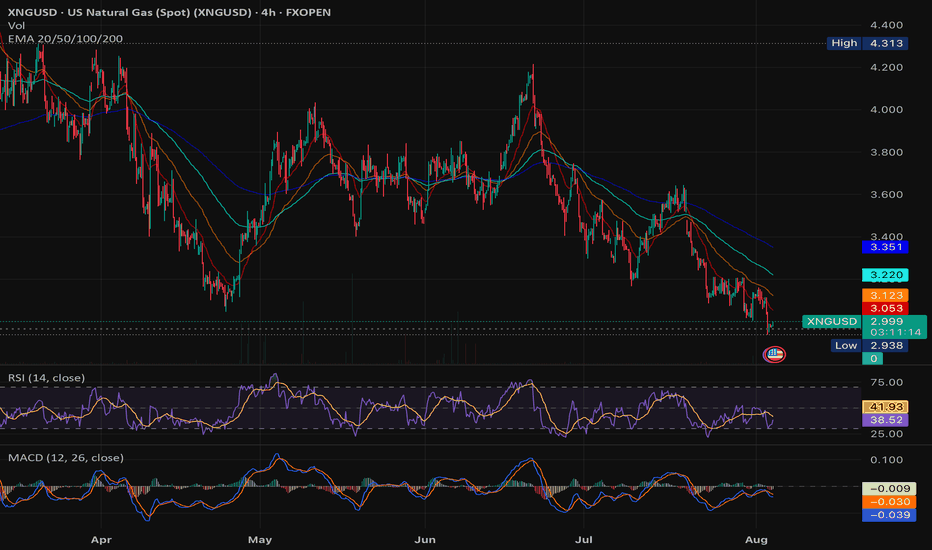Click the RSI value label 38.52
Viewport: 932px width, 550px height.
[886, 420]
